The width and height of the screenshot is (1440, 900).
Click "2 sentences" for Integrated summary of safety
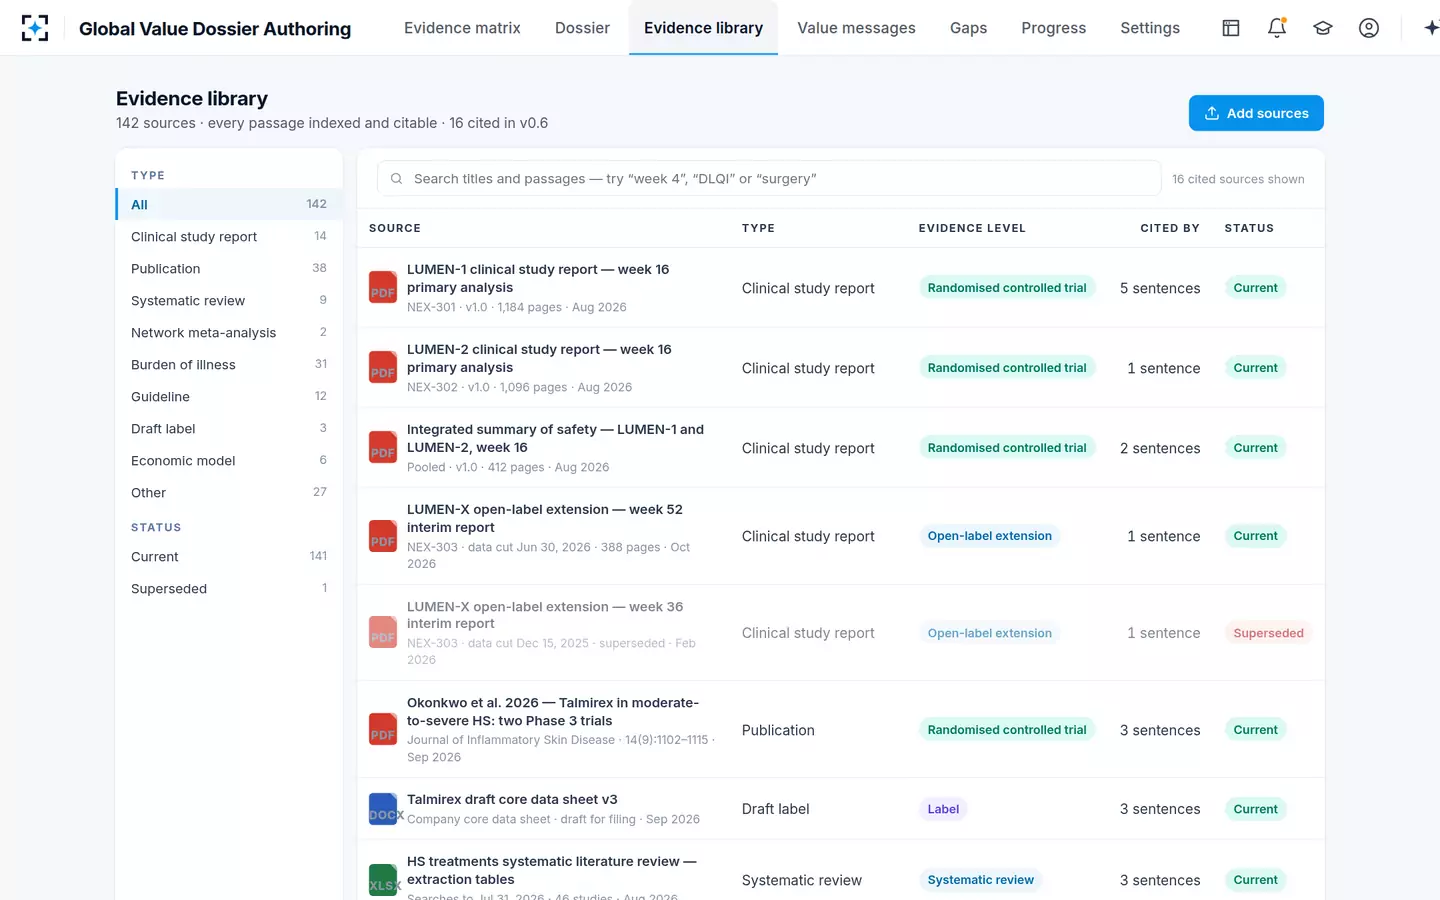[x=1160, y=448]
